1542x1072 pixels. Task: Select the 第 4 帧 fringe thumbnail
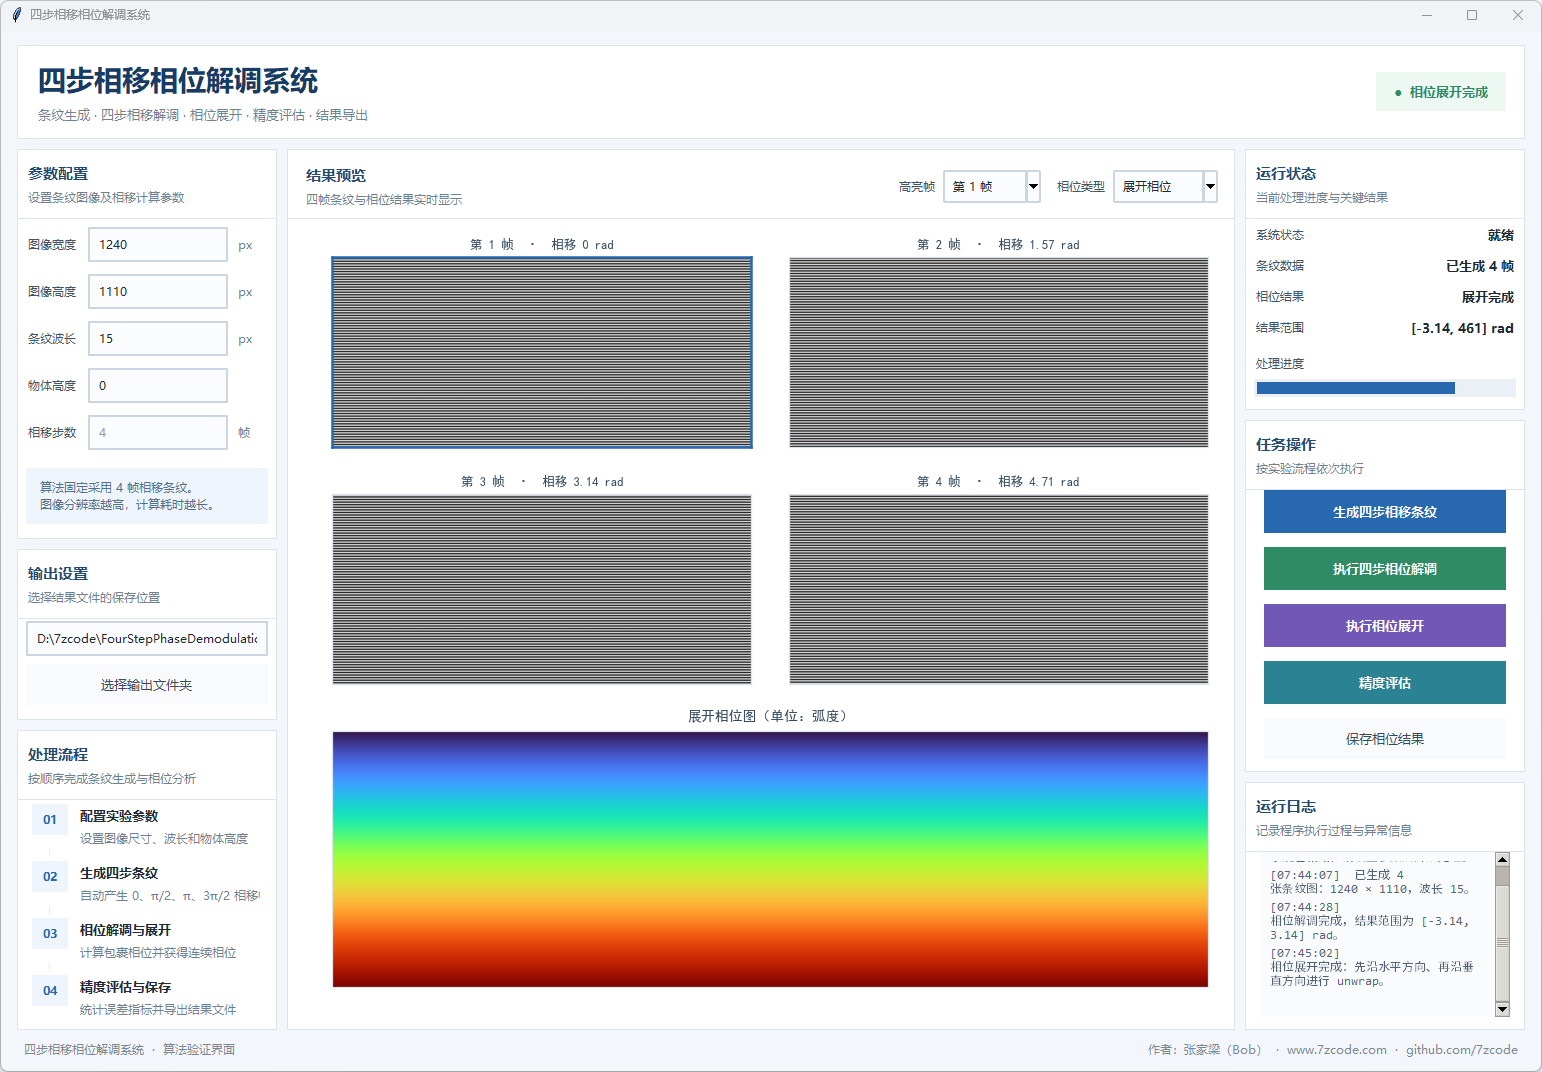pos(999,590)
